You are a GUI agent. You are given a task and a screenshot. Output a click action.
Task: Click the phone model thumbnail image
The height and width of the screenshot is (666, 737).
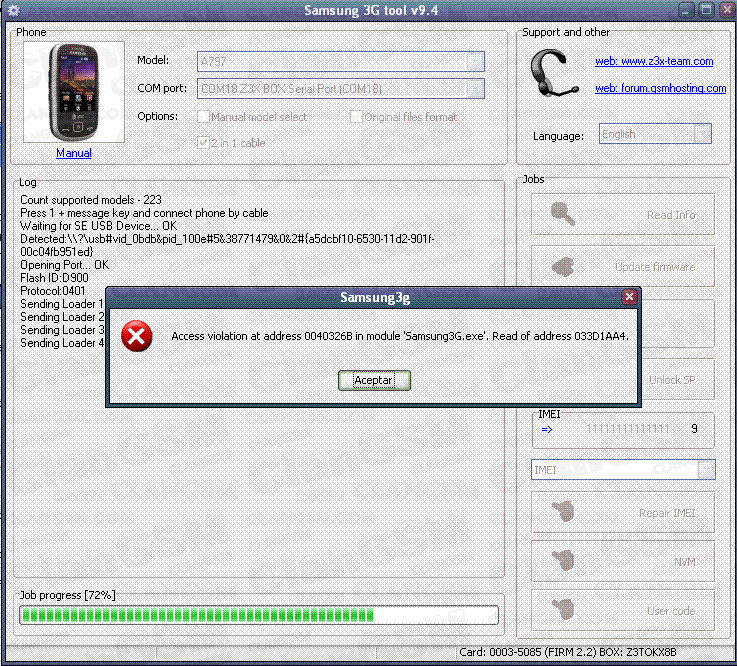[x=74, y=92]
